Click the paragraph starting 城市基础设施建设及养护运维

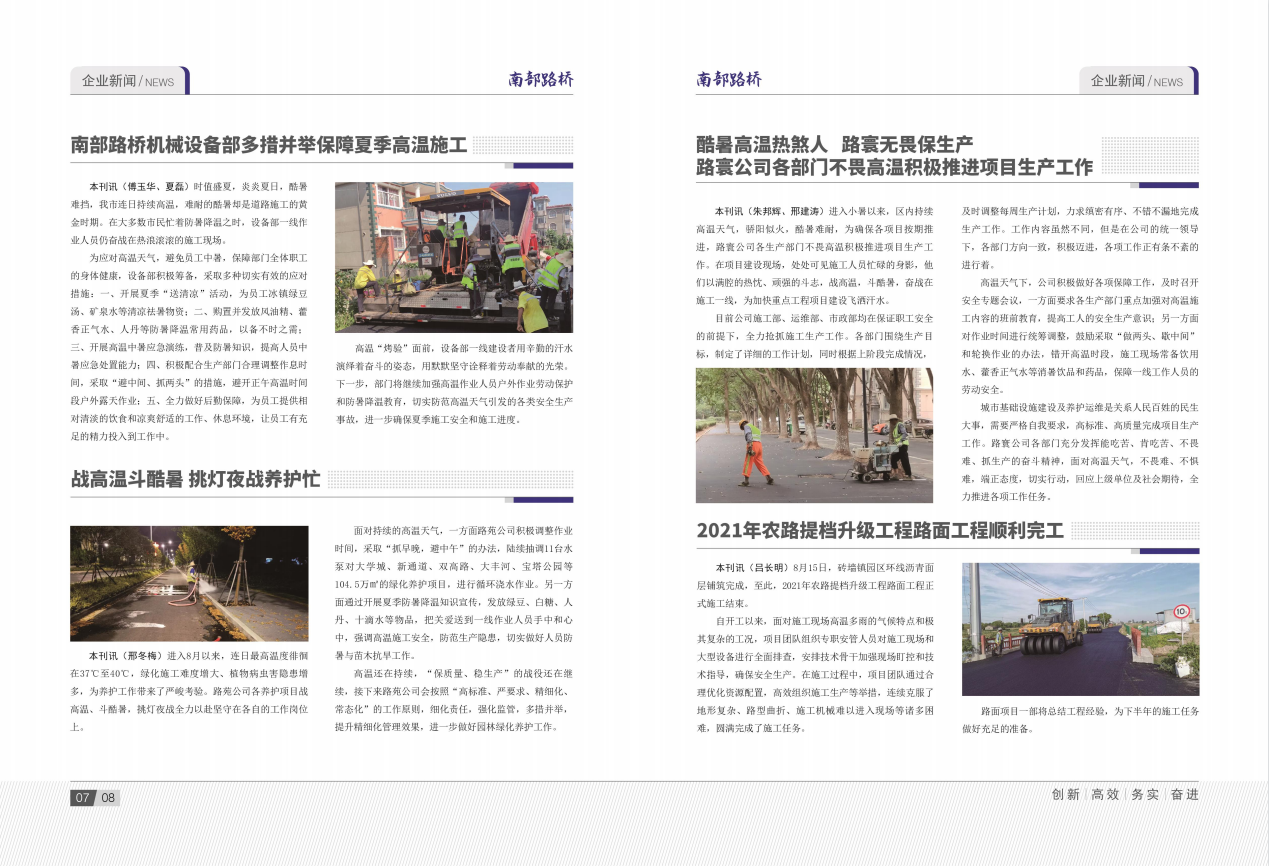pos(1080,452)
